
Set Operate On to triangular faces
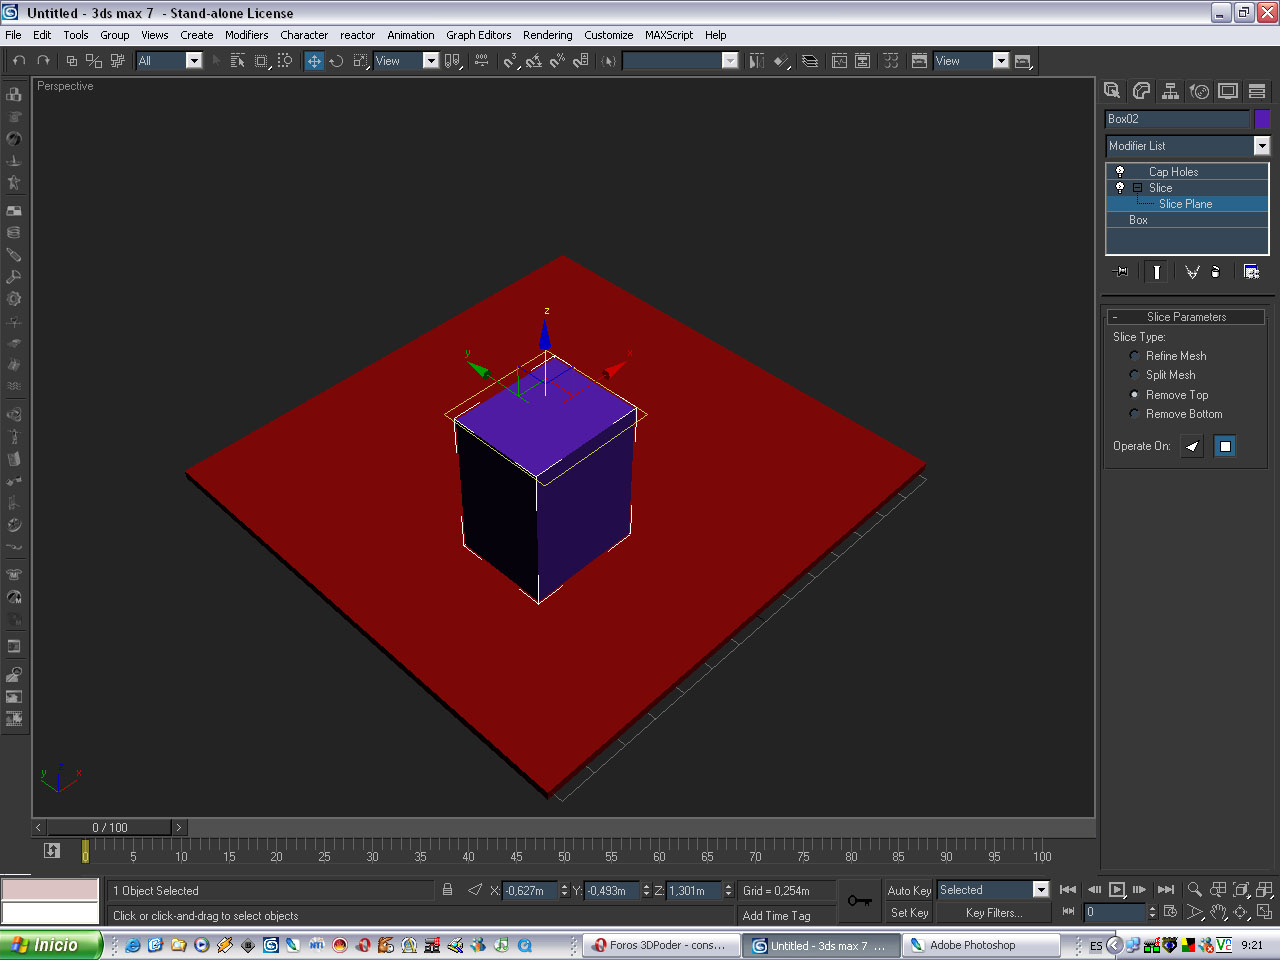(x=1192, y=446)
